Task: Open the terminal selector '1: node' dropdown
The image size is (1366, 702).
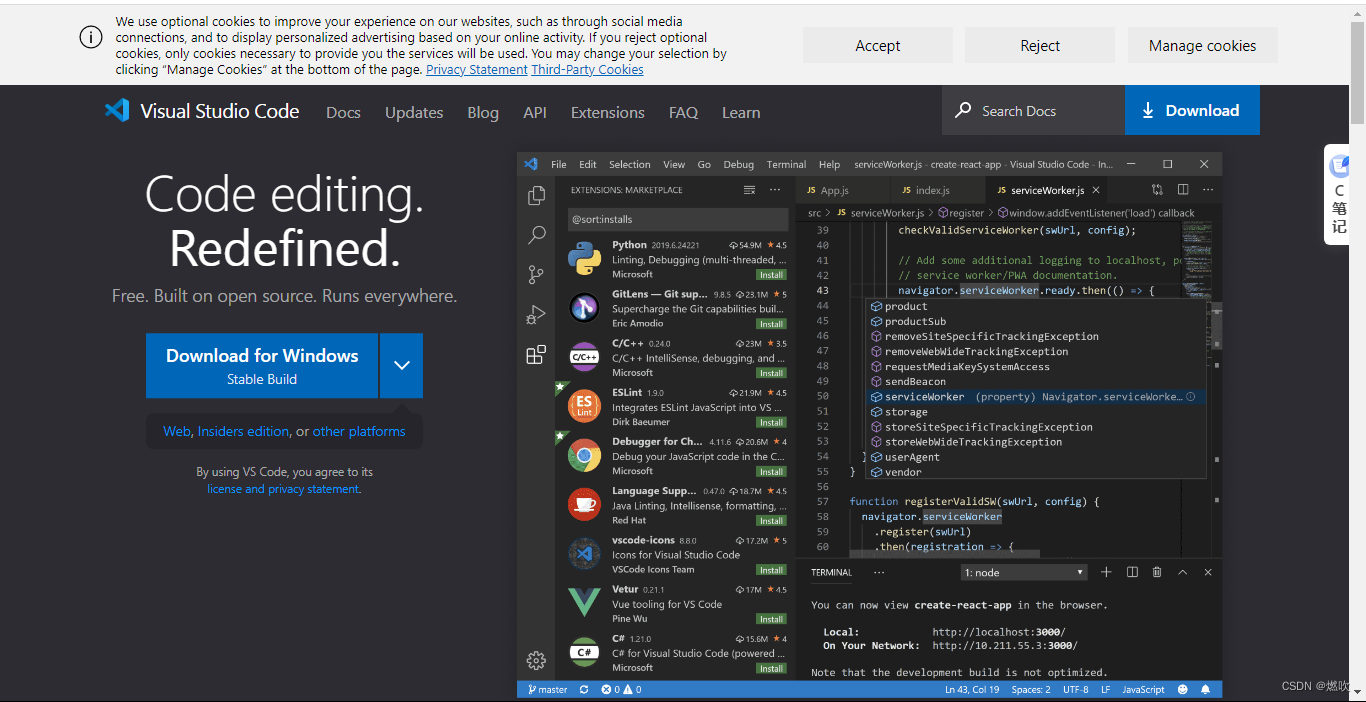Action: click(1025, 572)
